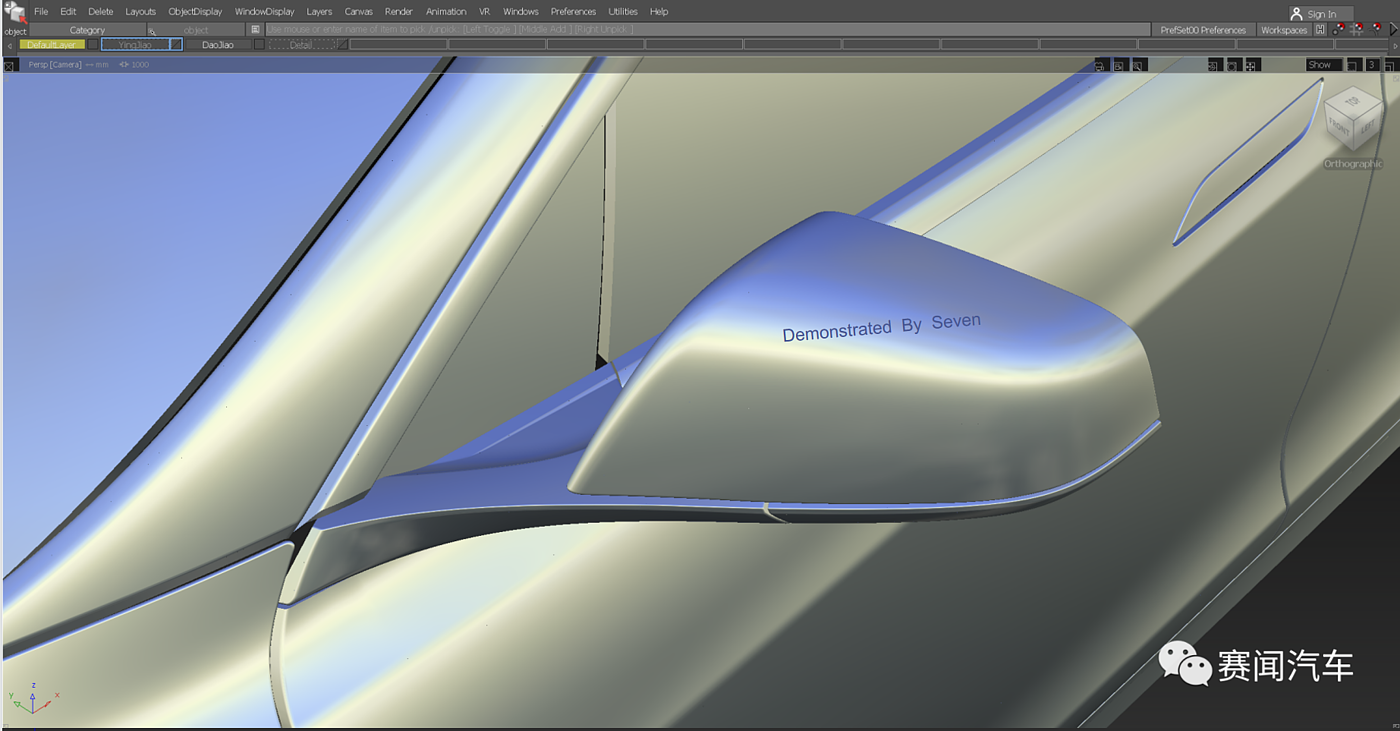The width and height of the screenshot is (1400, 731).
Task: Open the Render menu
Action: [x=398, y=12]
